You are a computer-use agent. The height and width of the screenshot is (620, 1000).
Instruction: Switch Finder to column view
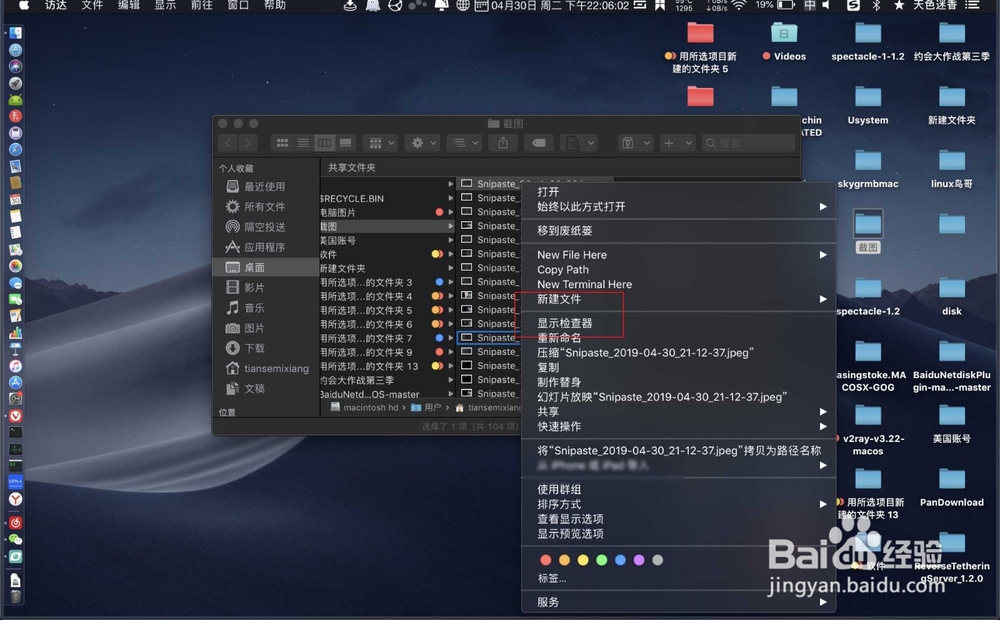[325, 143]
